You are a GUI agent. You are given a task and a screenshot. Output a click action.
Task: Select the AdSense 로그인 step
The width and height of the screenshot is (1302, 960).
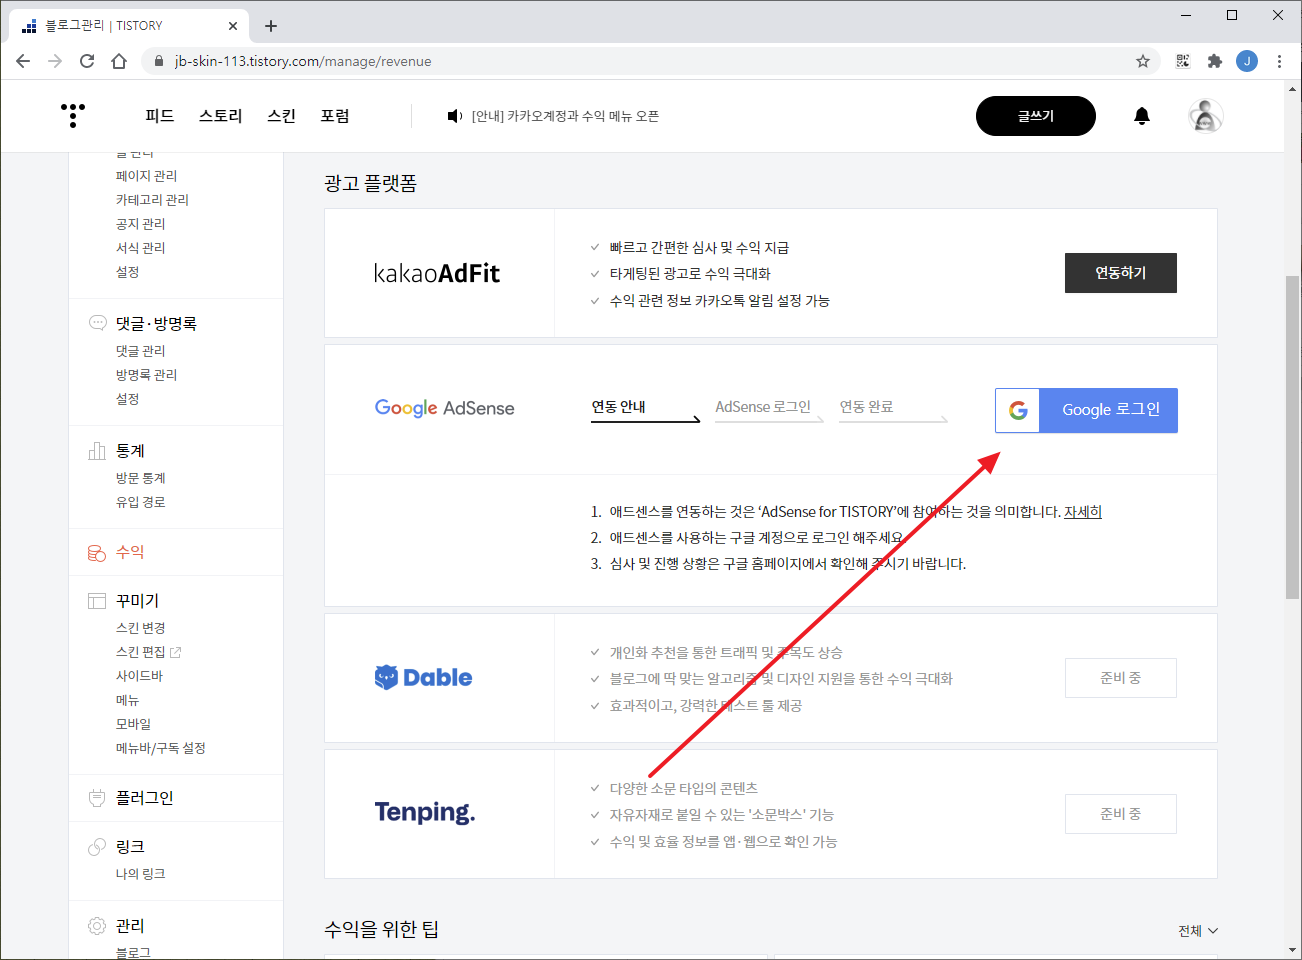[x=769, y=408]
